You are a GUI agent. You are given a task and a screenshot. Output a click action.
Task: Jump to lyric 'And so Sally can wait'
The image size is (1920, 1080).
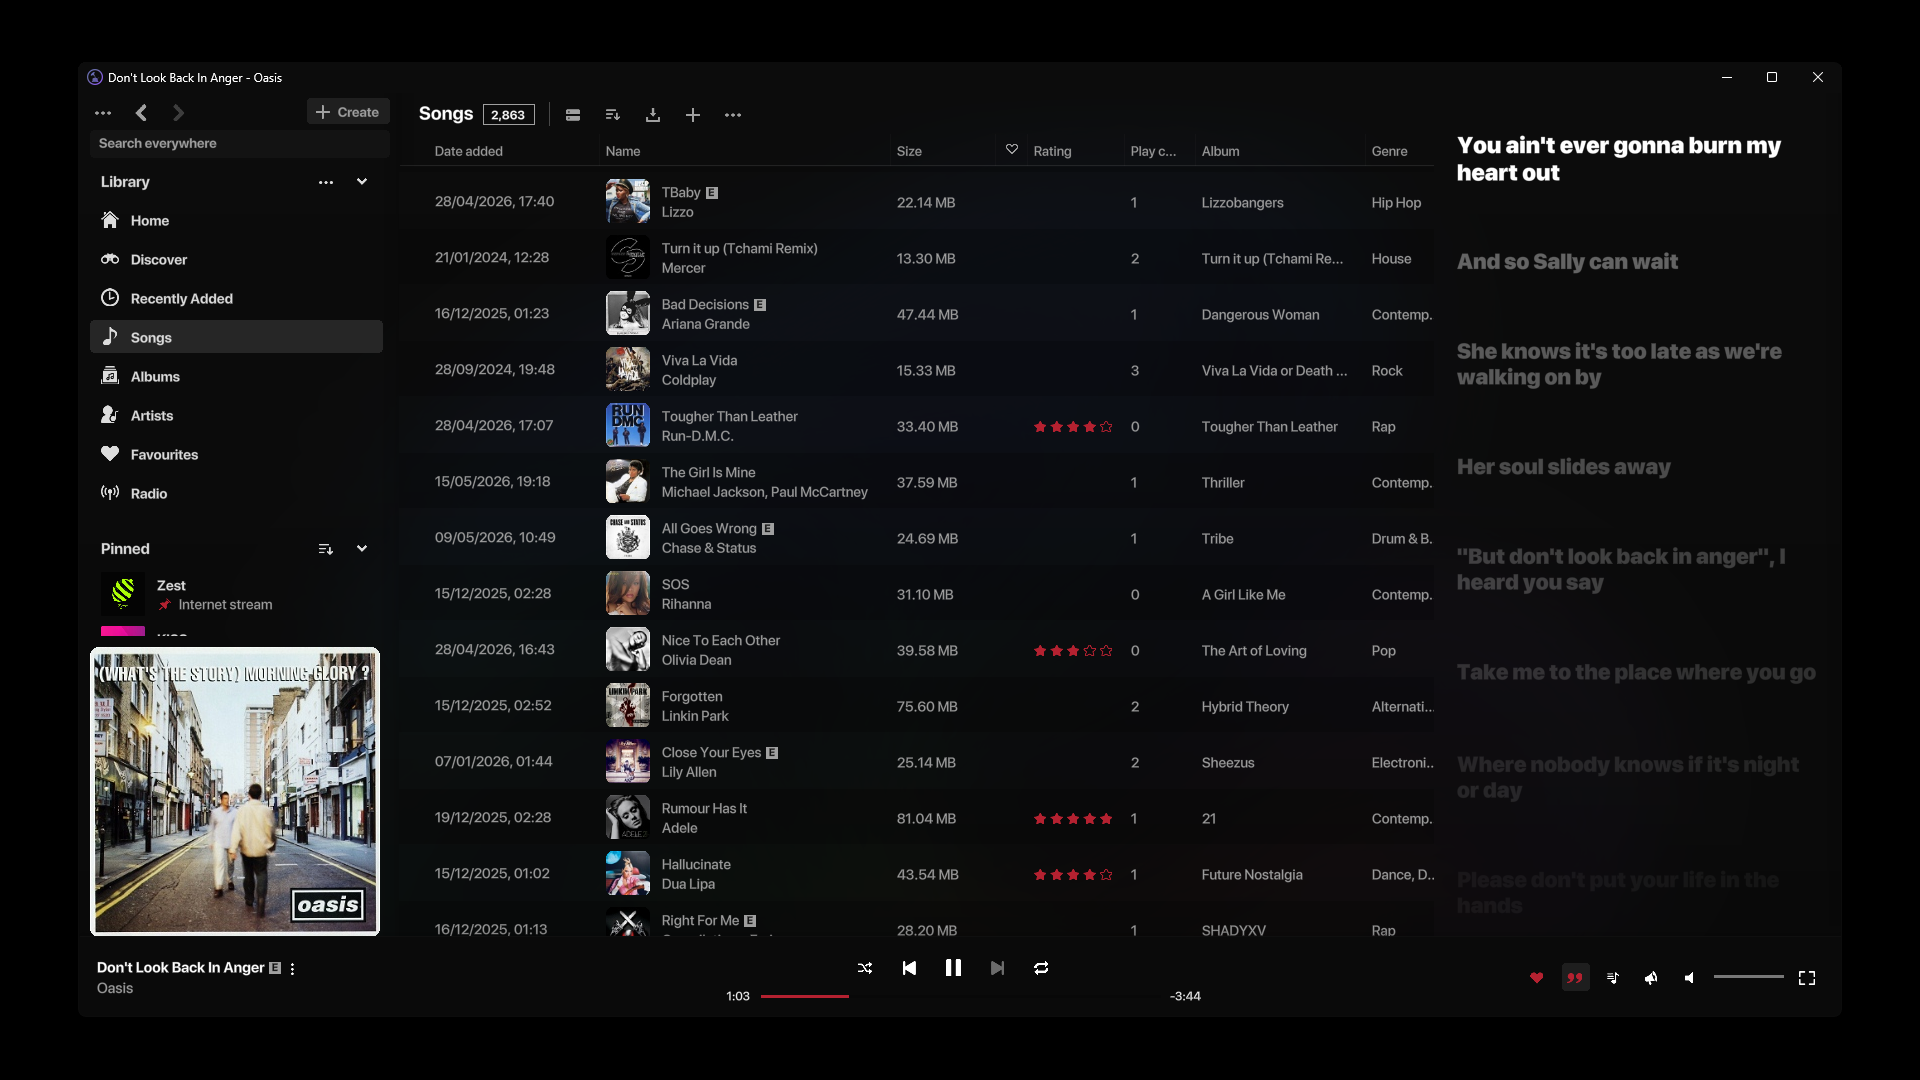coord(1567,262)
